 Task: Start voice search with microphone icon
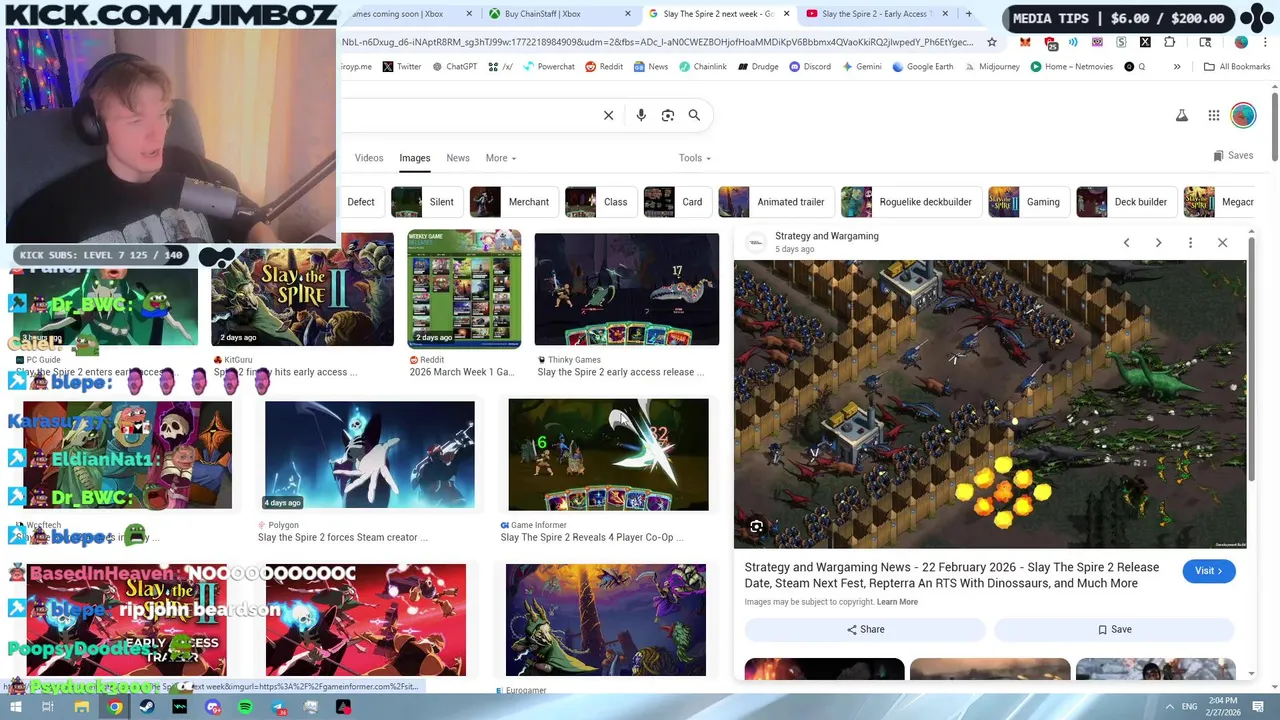[641, 115]
